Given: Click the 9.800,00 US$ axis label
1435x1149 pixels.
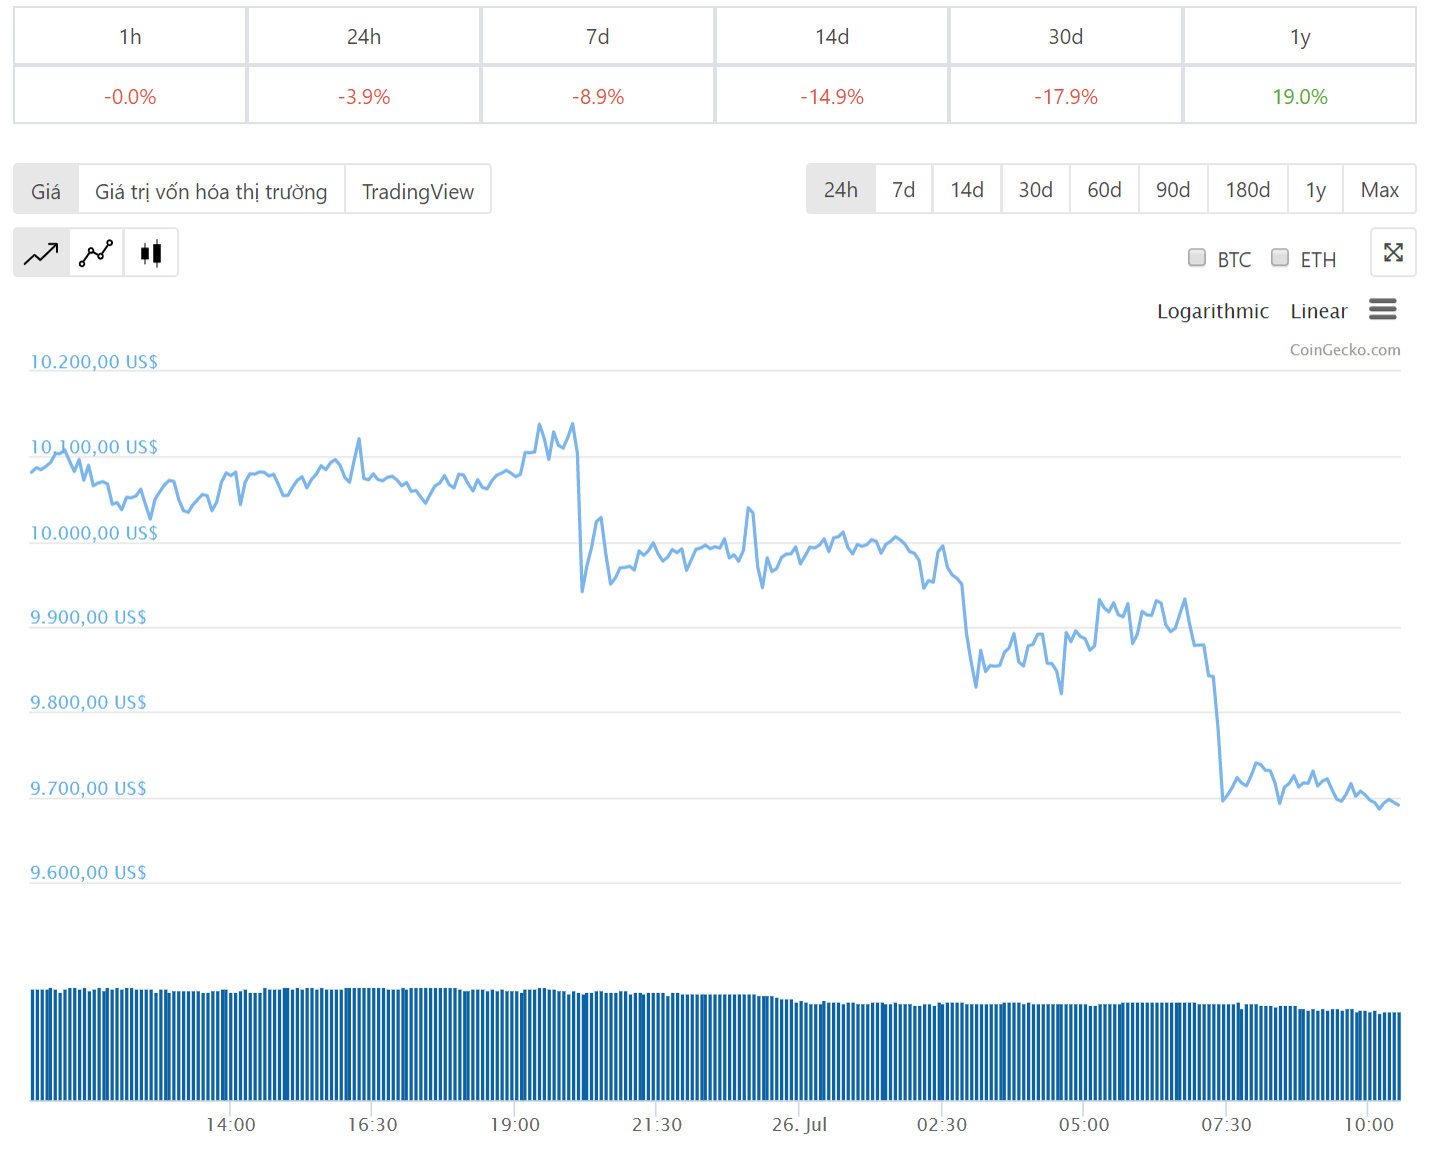Looking at the screenshot, I should [88, 702].
